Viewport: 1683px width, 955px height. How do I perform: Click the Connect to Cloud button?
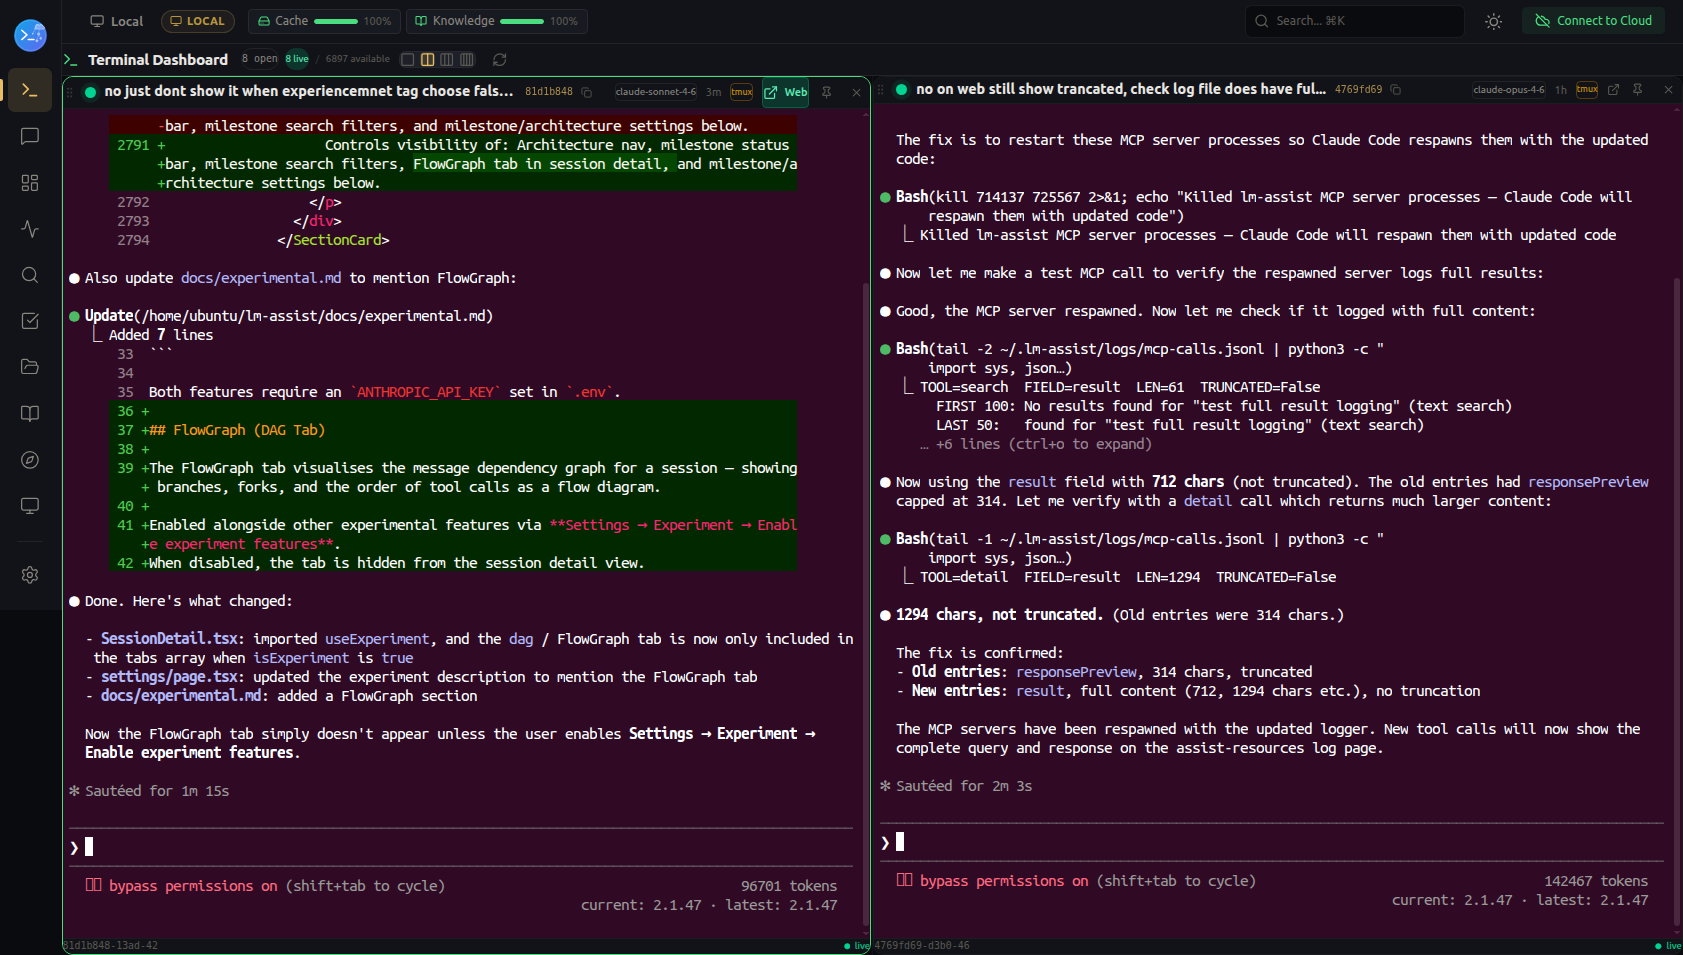coord(1593,21)
